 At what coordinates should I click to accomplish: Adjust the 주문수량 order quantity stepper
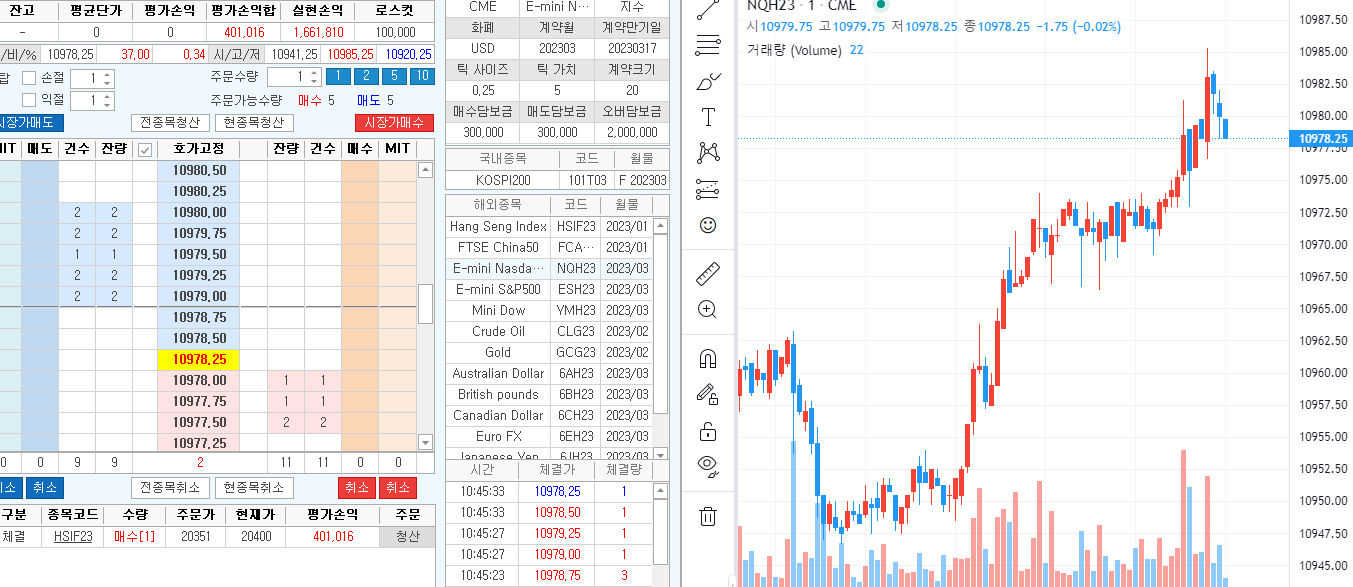(313, 77)
